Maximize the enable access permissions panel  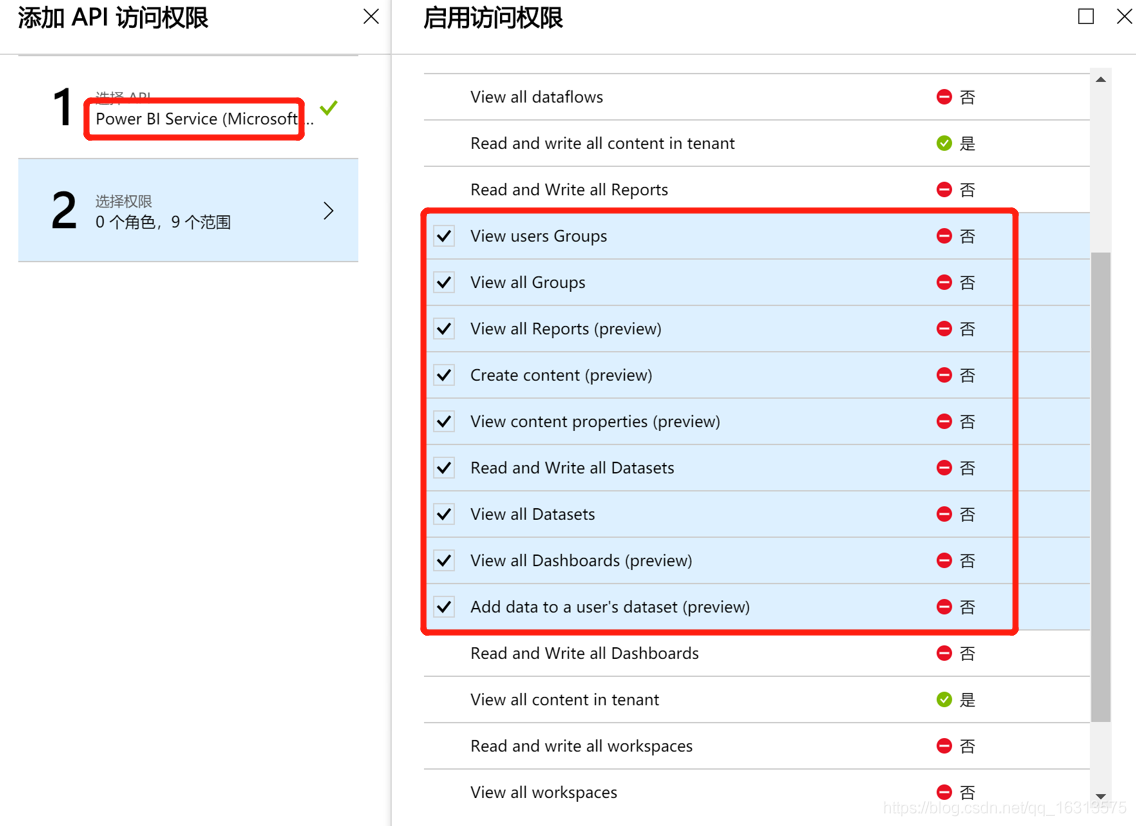[1086, 17]
